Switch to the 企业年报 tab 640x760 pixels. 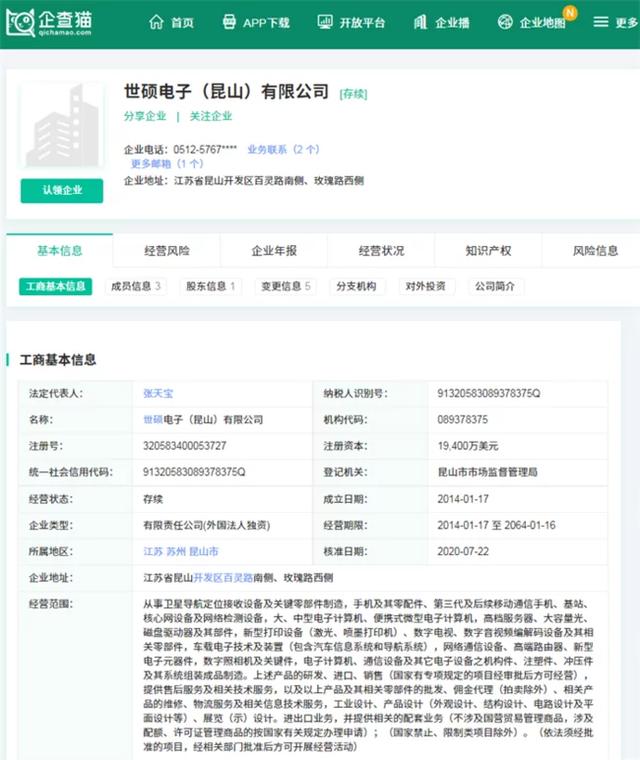[x=274, y=251]
